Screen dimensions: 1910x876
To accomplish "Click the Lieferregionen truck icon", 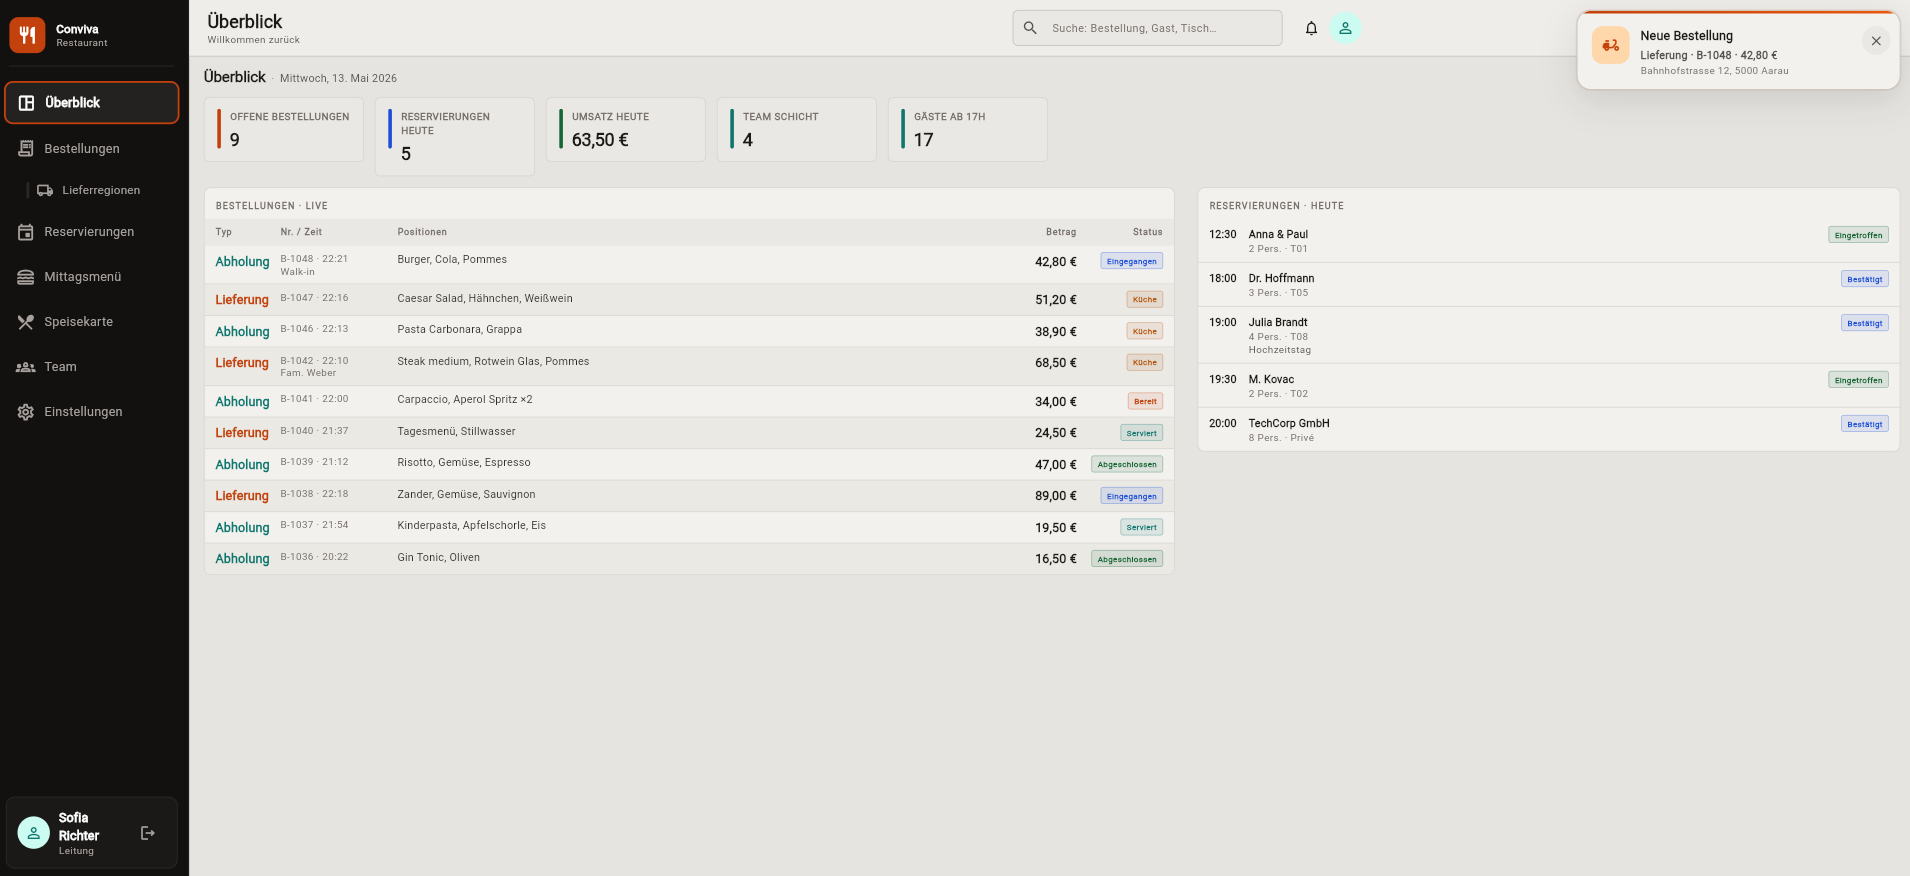I will click(x=45, y=190).
